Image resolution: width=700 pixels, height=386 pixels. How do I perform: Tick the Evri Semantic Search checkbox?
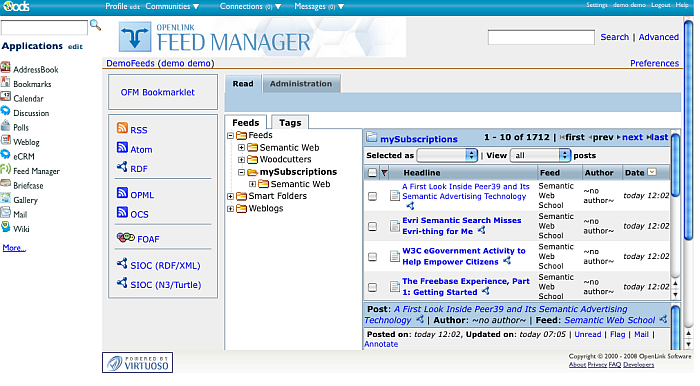[372, 226]
